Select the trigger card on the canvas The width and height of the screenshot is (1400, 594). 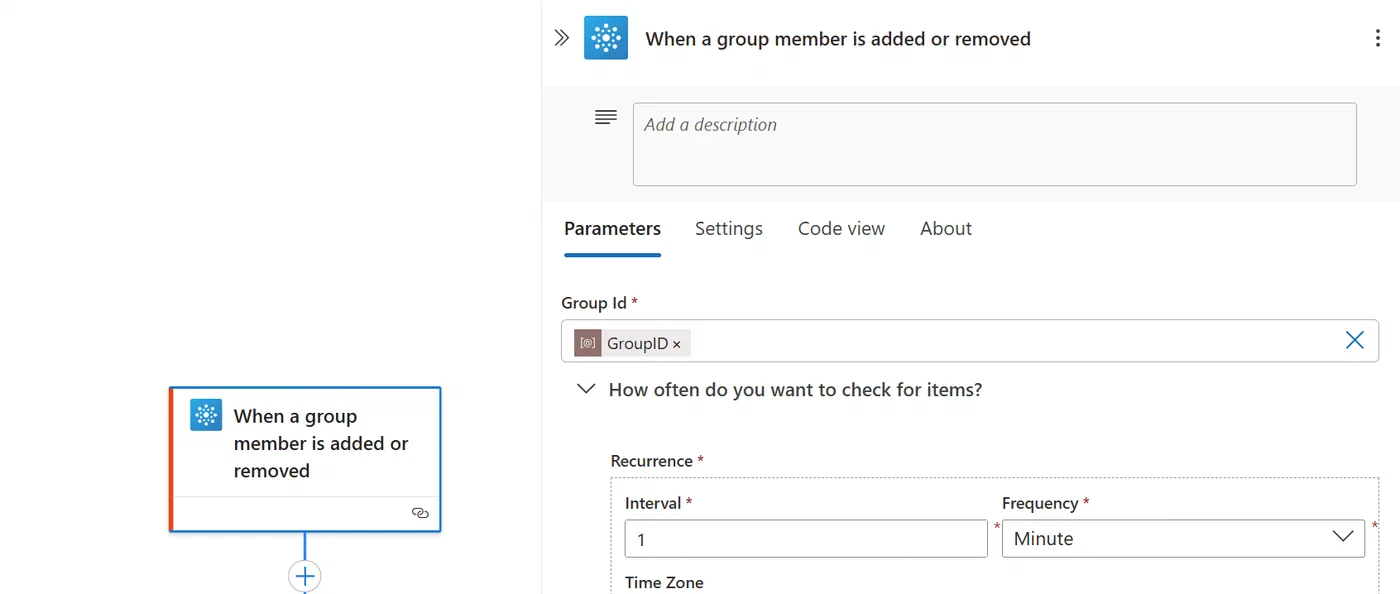(x=305, y=459)
